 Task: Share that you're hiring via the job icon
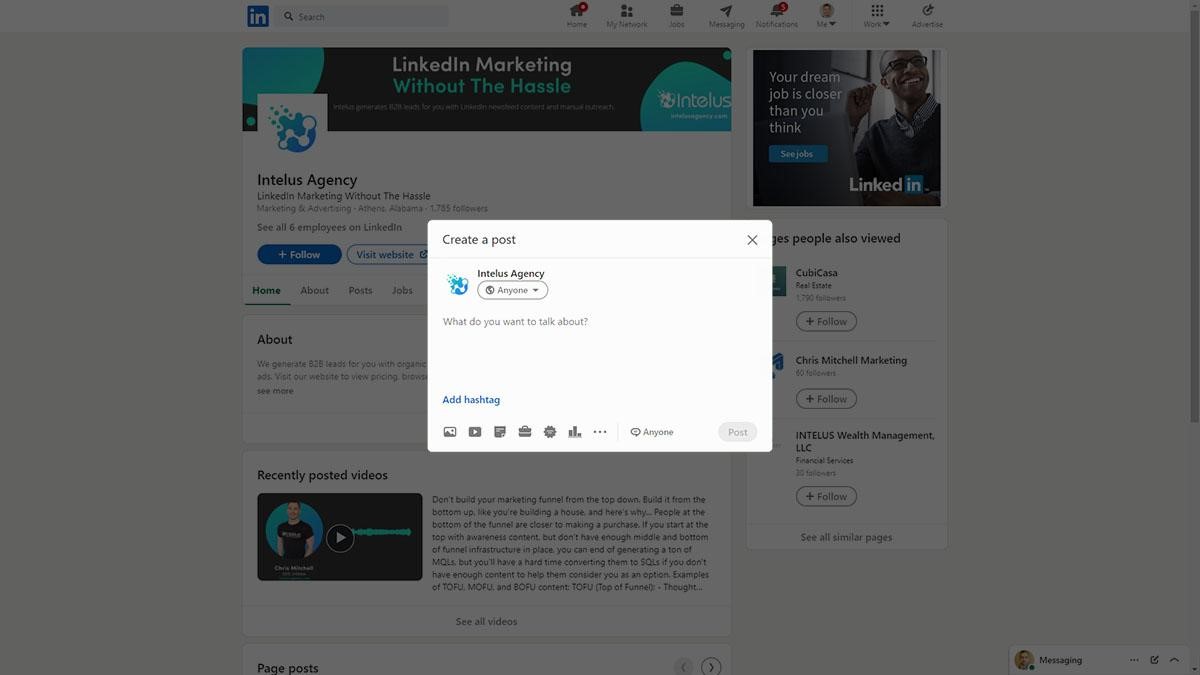tap(524, 431)
